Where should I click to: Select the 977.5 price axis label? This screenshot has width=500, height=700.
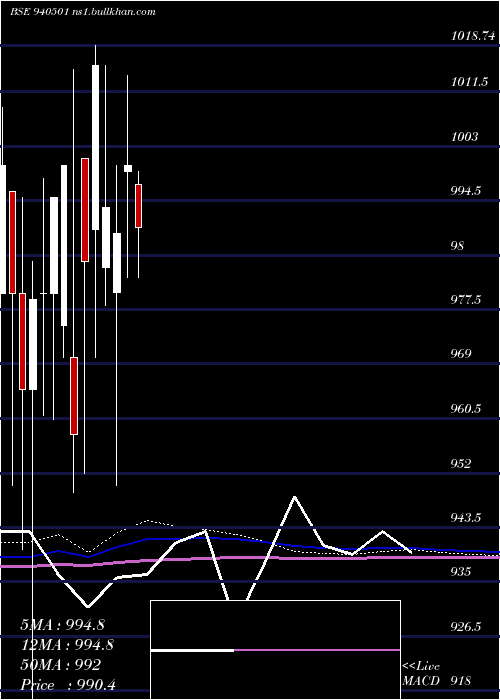[466, 300]
